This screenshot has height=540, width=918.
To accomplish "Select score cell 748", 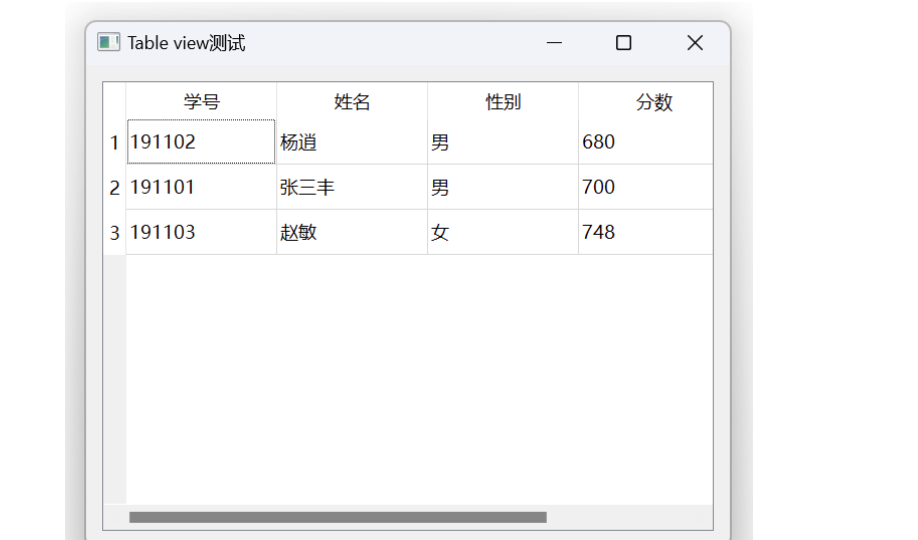I will (x=646, y=232).
